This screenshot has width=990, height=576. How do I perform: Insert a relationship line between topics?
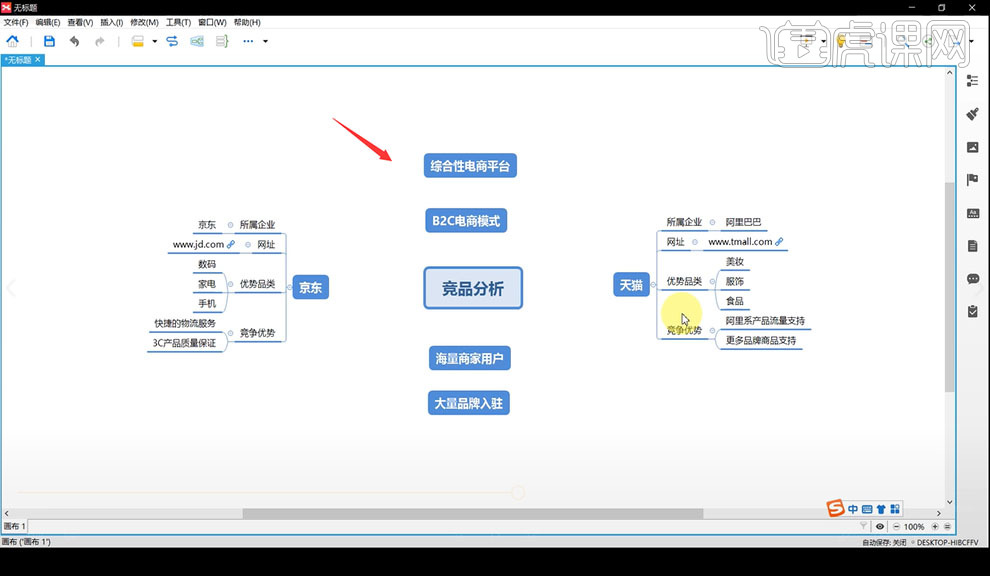(171, 41)
